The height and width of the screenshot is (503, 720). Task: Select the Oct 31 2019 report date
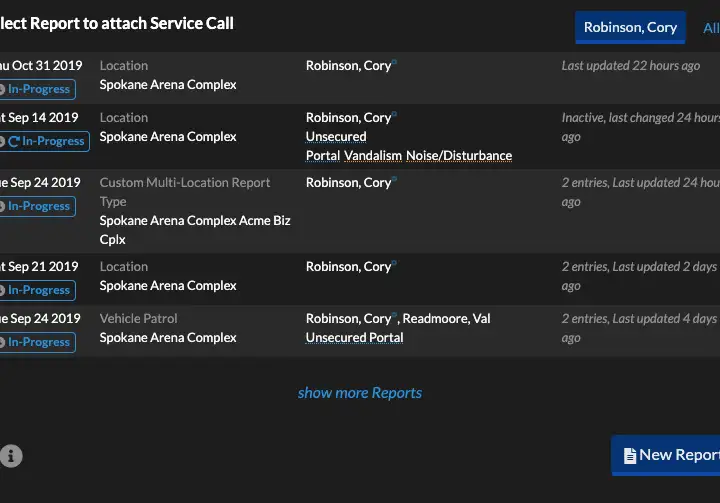click(41, 66)
